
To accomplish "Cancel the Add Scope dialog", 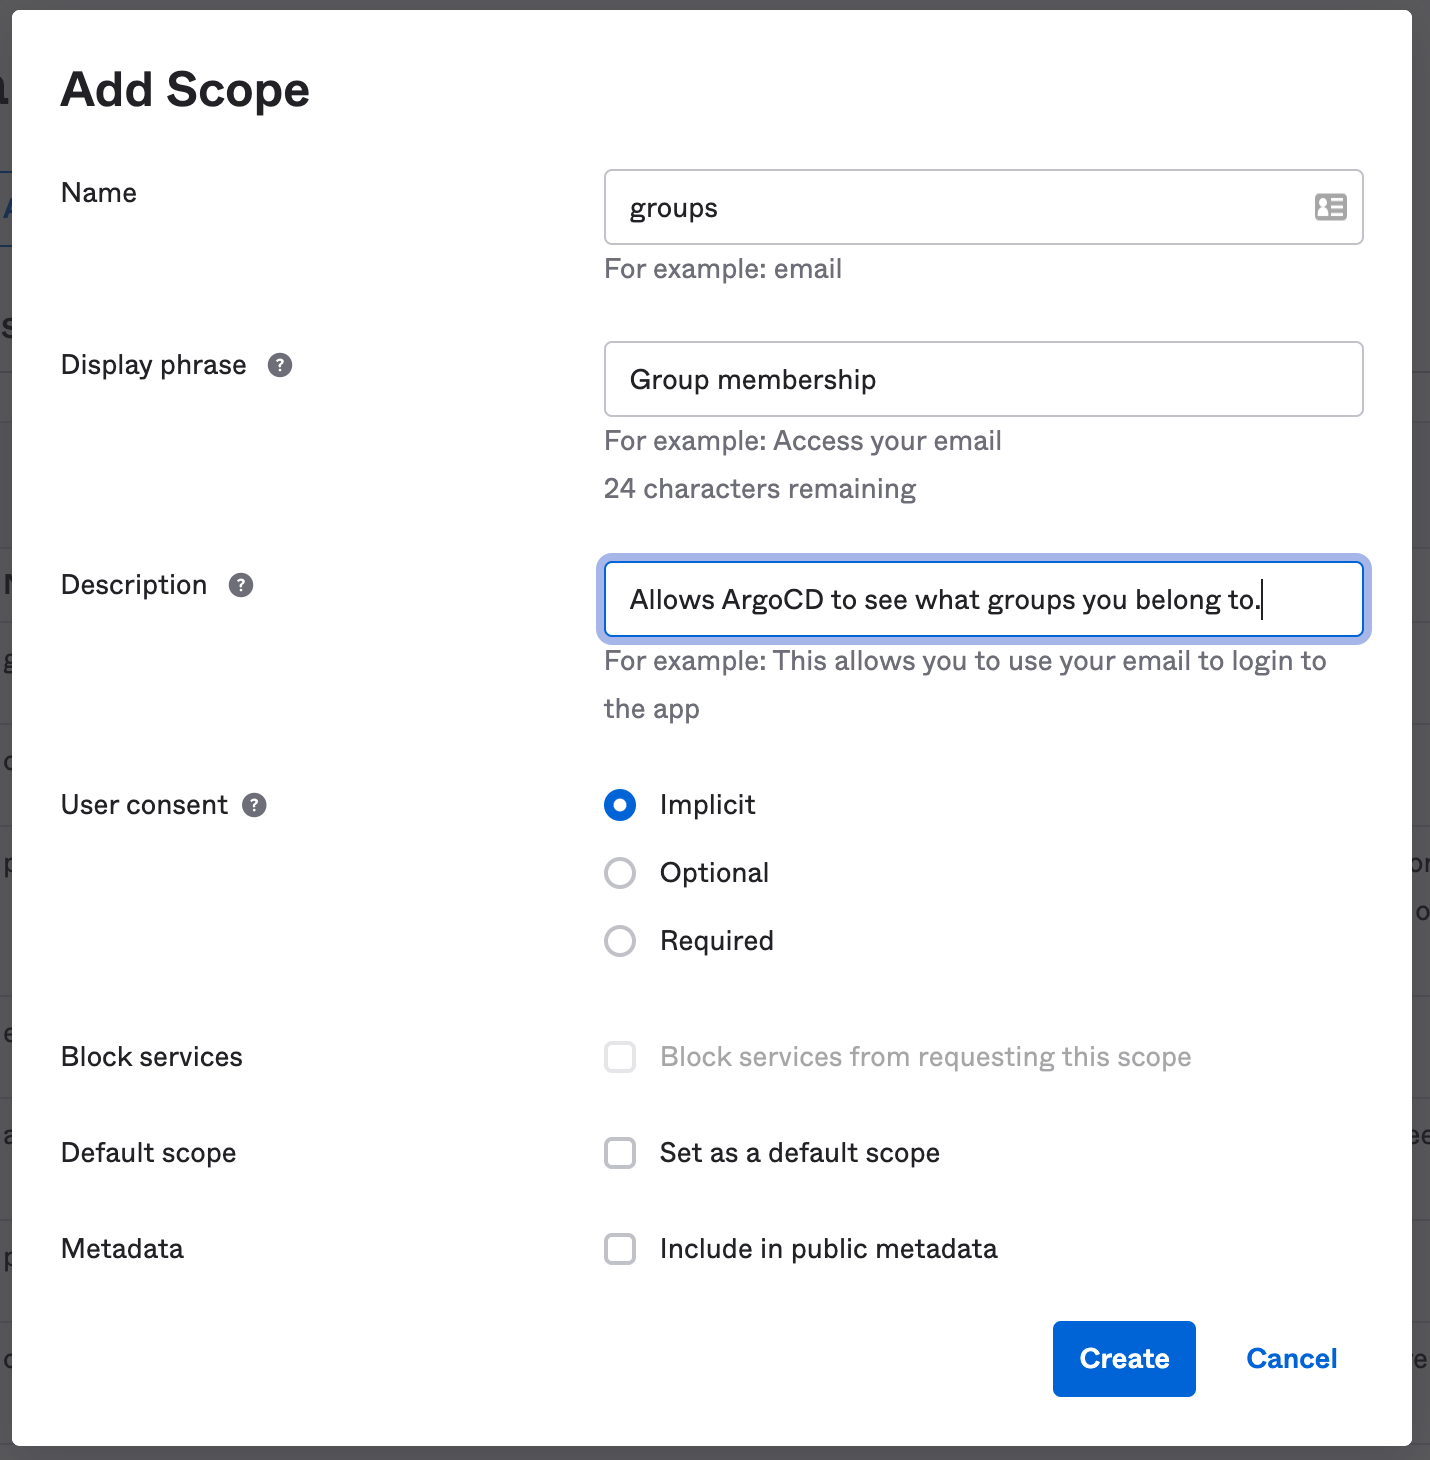I will 1291,1358.
